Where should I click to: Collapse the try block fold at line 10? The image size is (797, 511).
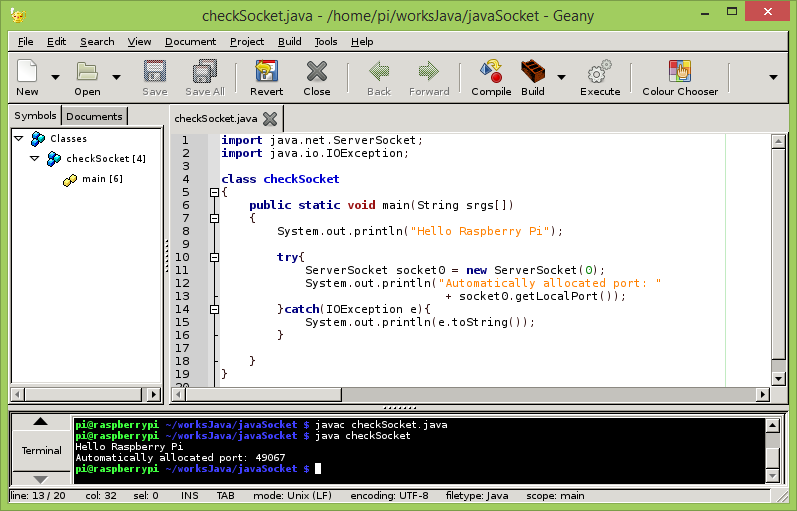click(214, 257)
